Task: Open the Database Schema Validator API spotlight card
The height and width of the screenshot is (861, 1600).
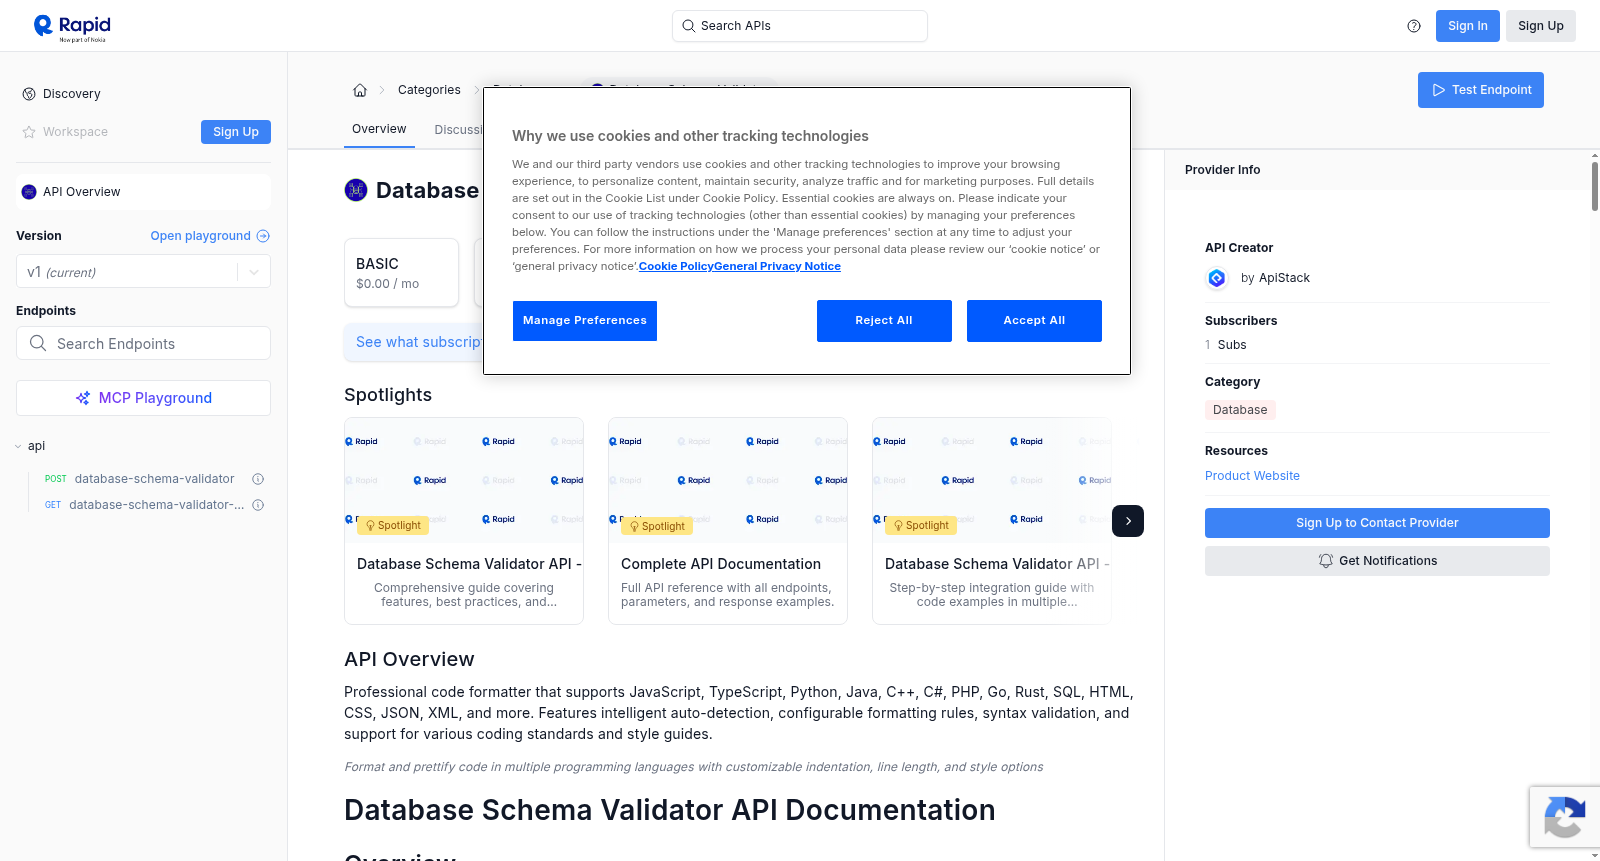Action: [464, 521]
